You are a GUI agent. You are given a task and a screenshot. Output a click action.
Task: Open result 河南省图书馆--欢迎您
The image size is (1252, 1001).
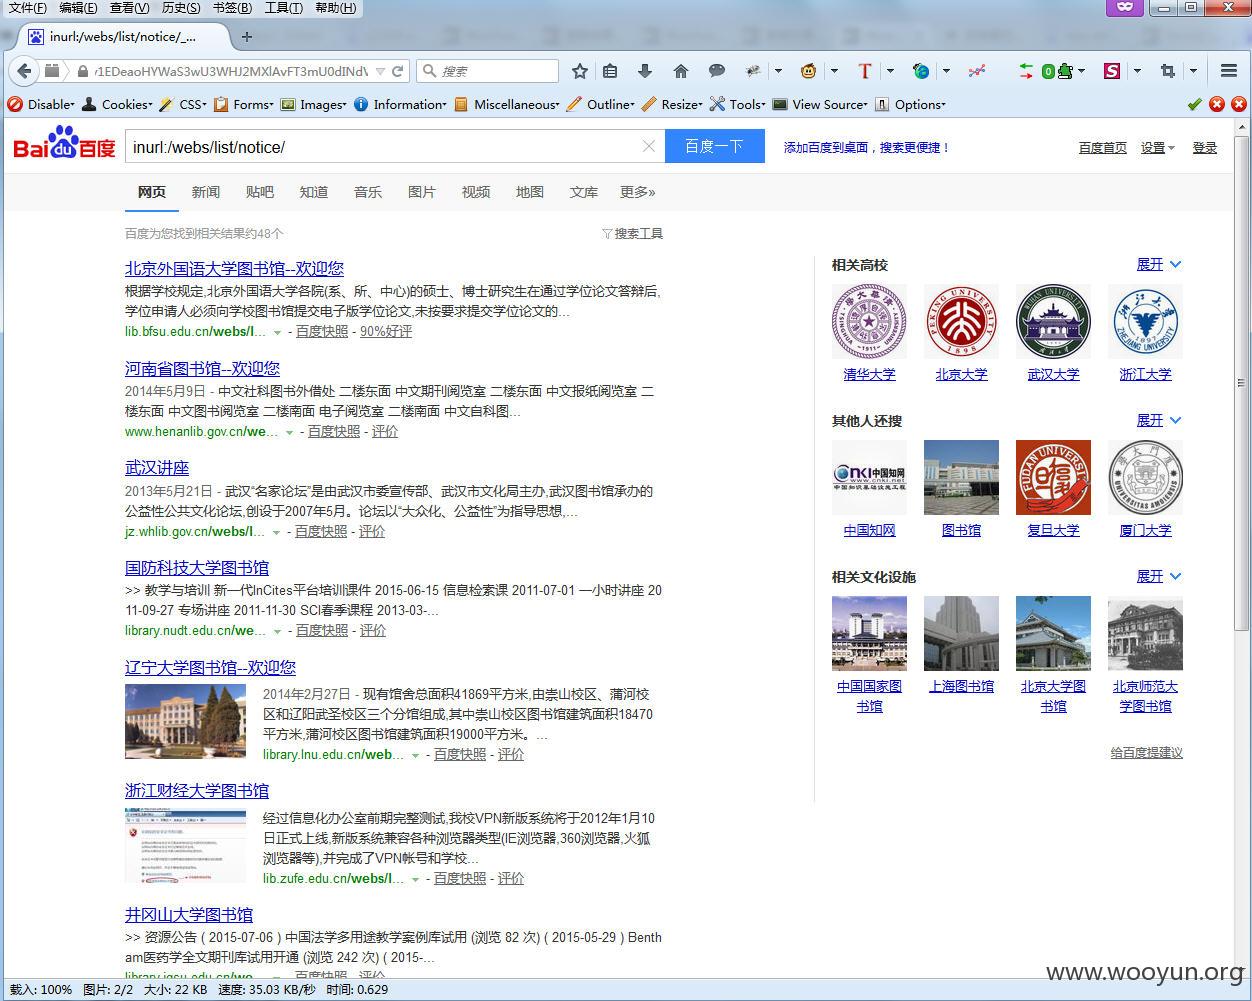(202, 368)
